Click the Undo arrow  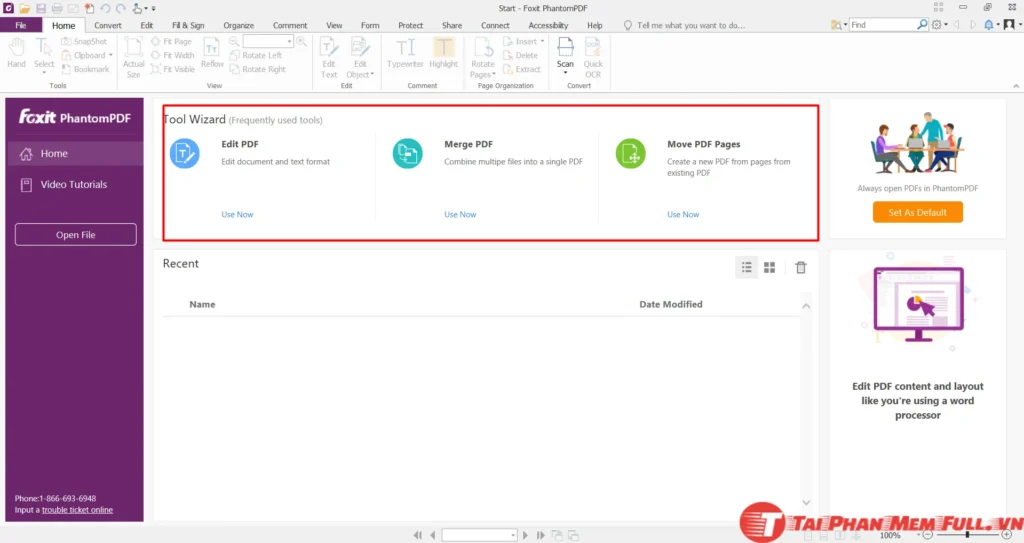(x=105, y=8)
